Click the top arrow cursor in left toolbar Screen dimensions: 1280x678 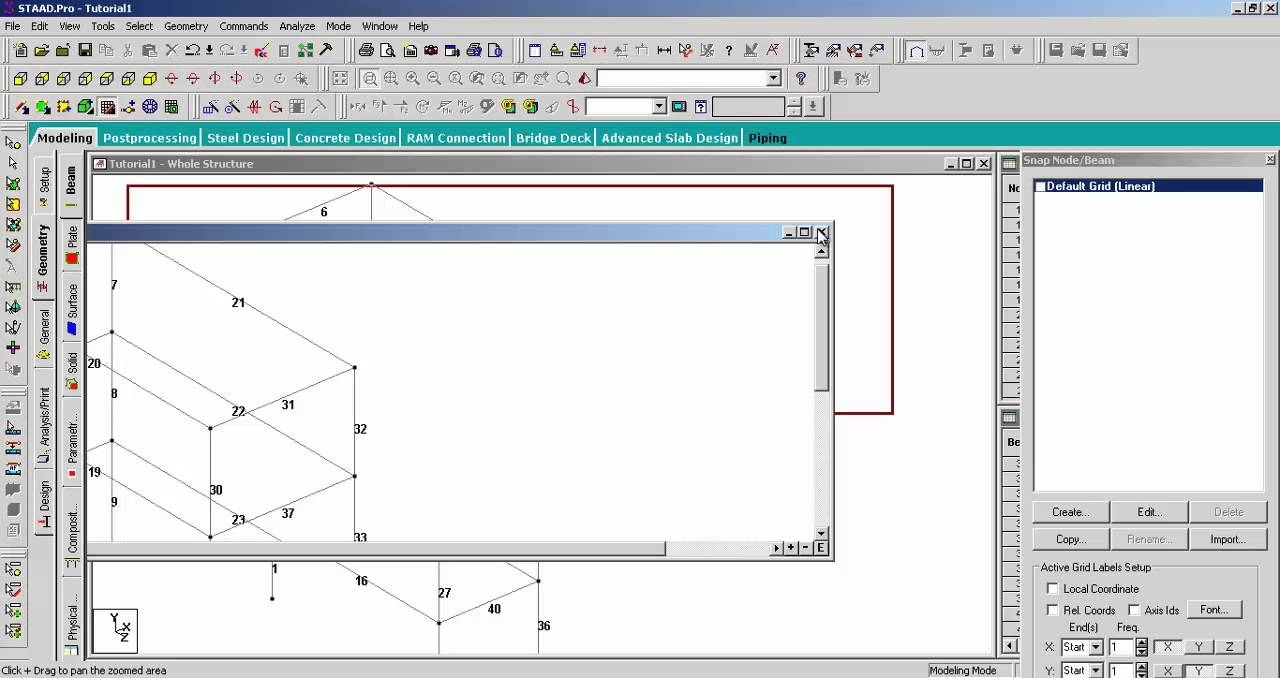tap(13, 142)
